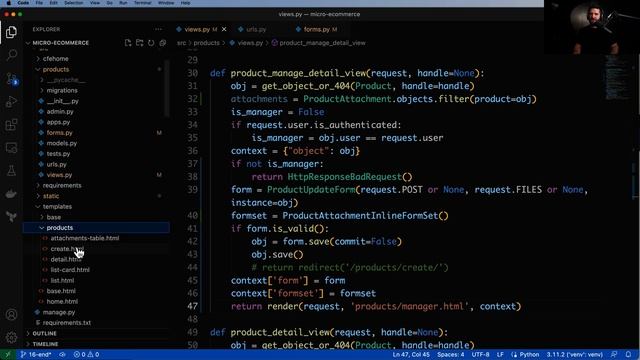Screen dimensions: 640x360
Task: Open the Accounts menu icon
Action: (x=11, y=315)
